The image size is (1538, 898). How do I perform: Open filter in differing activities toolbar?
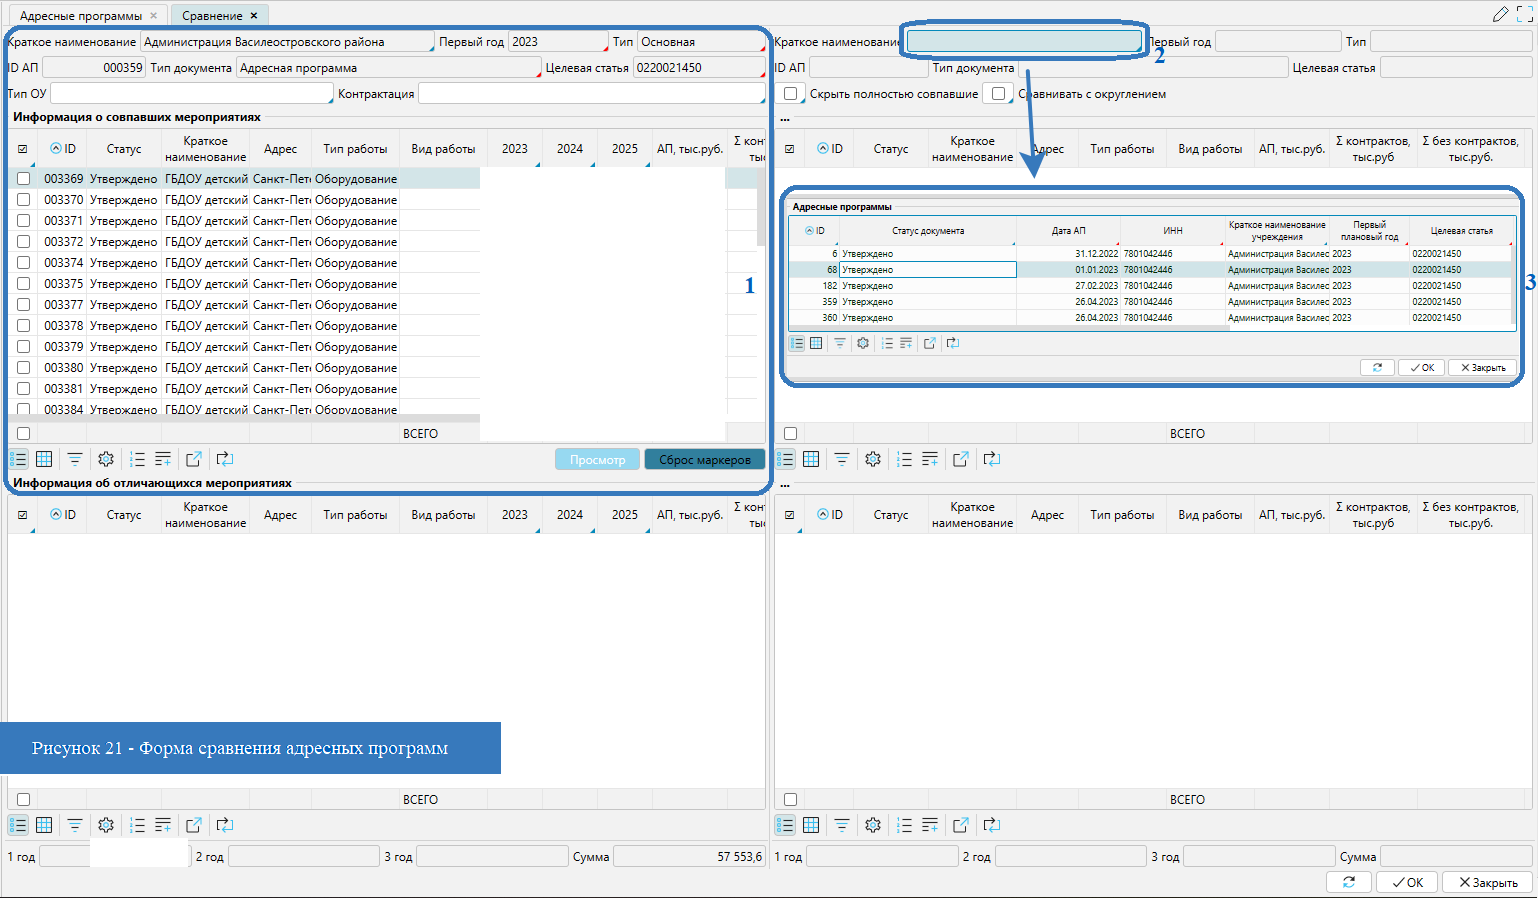click(75, 825)
